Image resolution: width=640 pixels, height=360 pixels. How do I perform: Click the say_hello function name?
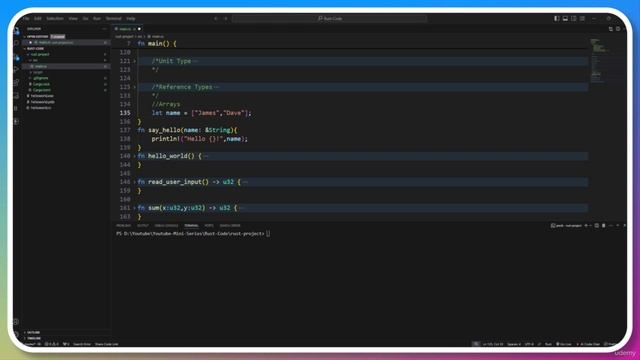tap(164, 130)
